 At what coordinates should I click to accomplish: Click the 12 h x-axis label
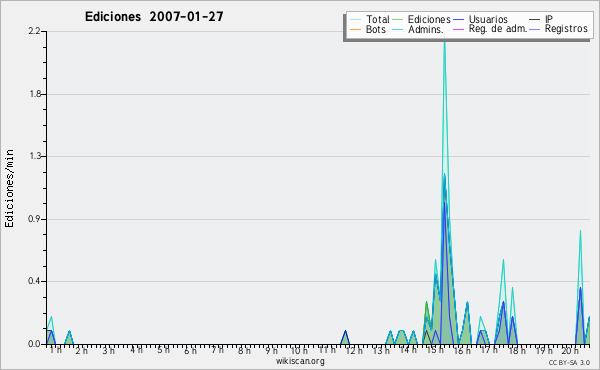pos(354,350)
